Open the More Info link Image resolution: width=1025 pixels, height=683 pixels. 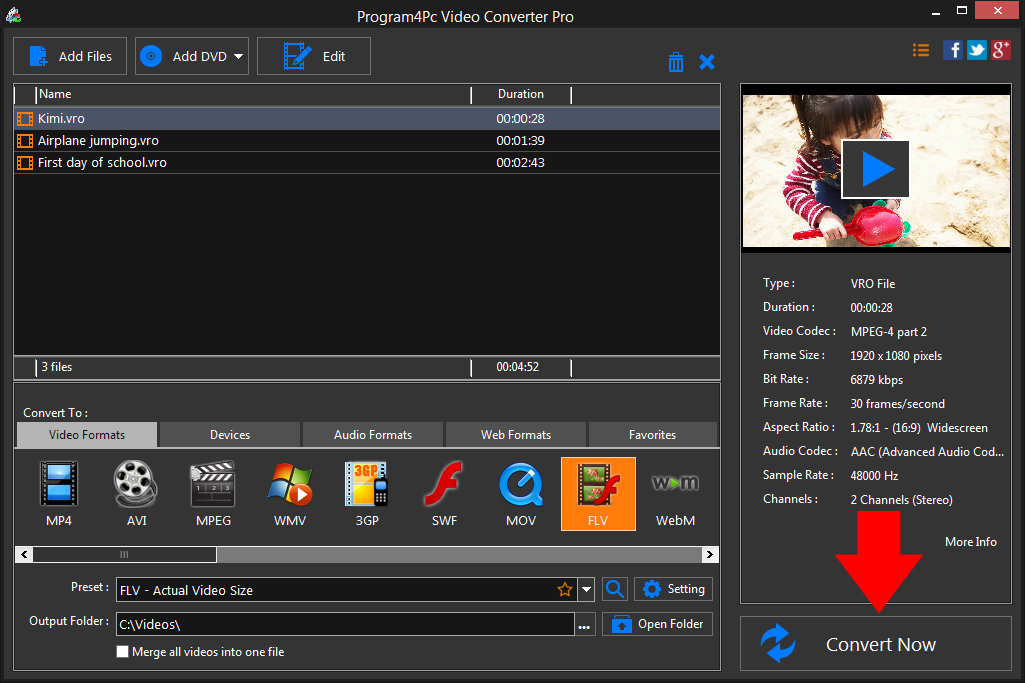pos(970,541)
